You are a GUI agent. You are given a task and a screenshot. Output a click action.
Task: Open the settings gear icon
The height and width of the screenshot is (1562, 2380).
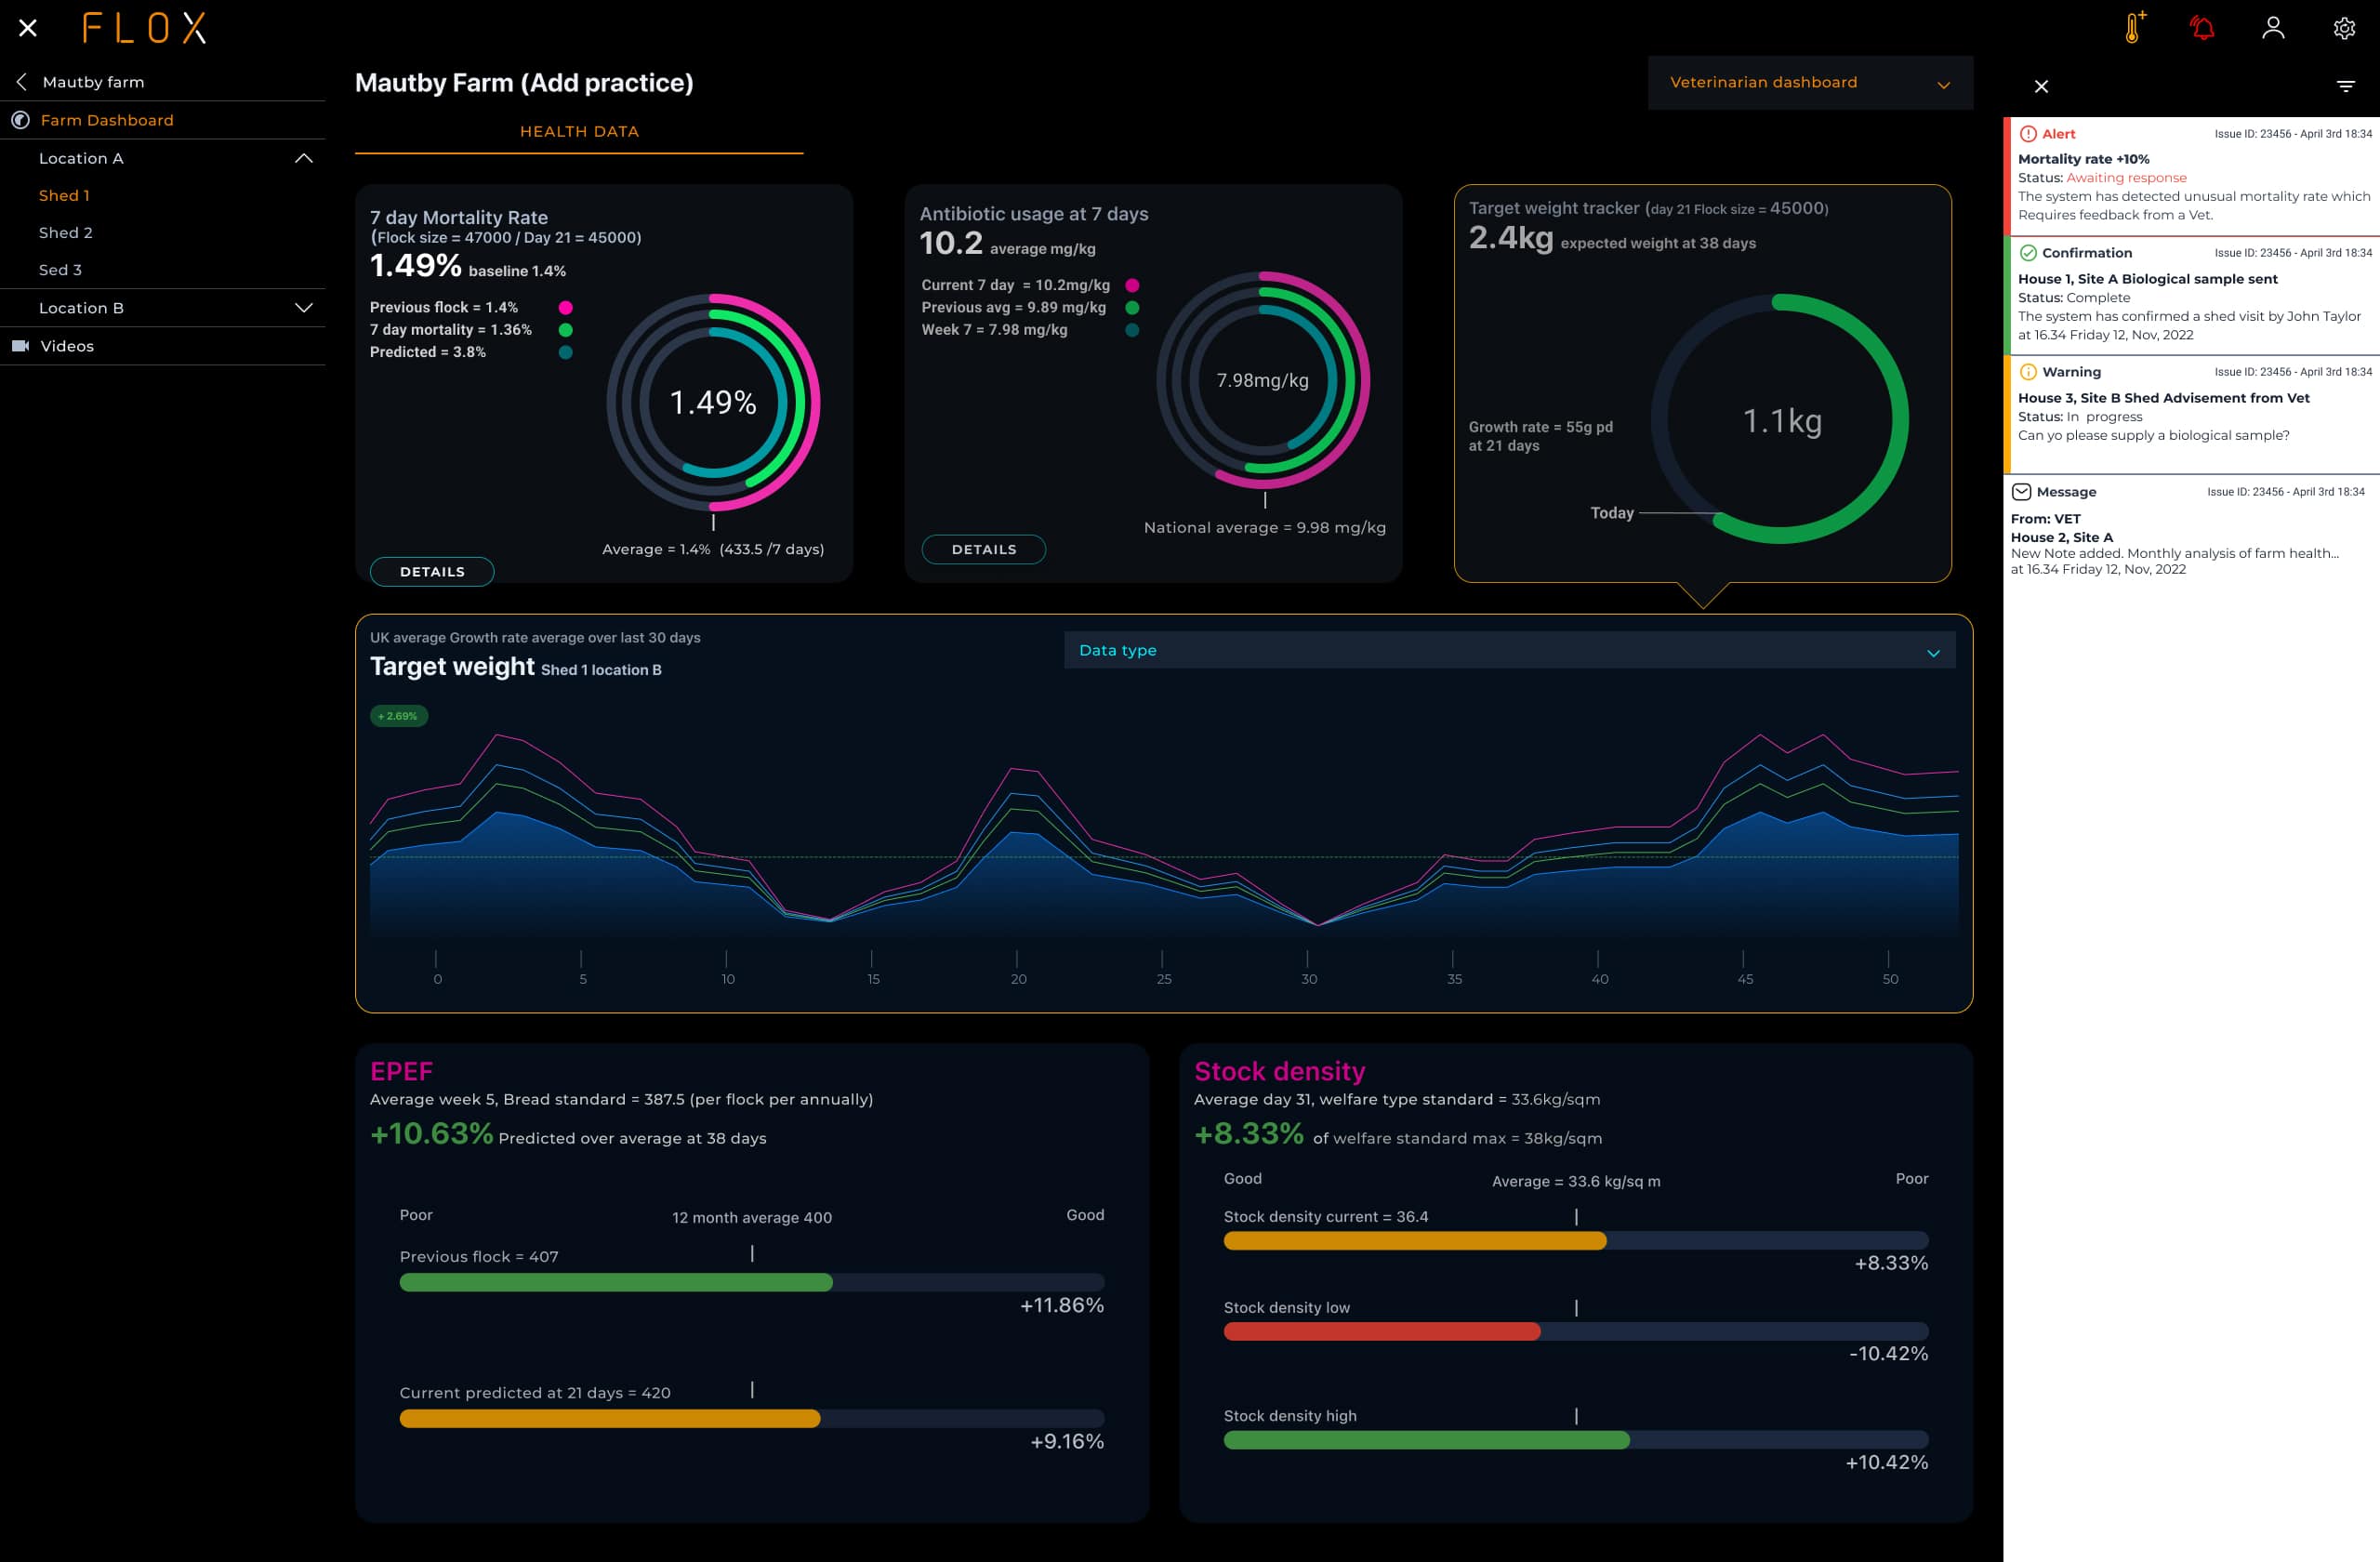tap(2344, 28)
